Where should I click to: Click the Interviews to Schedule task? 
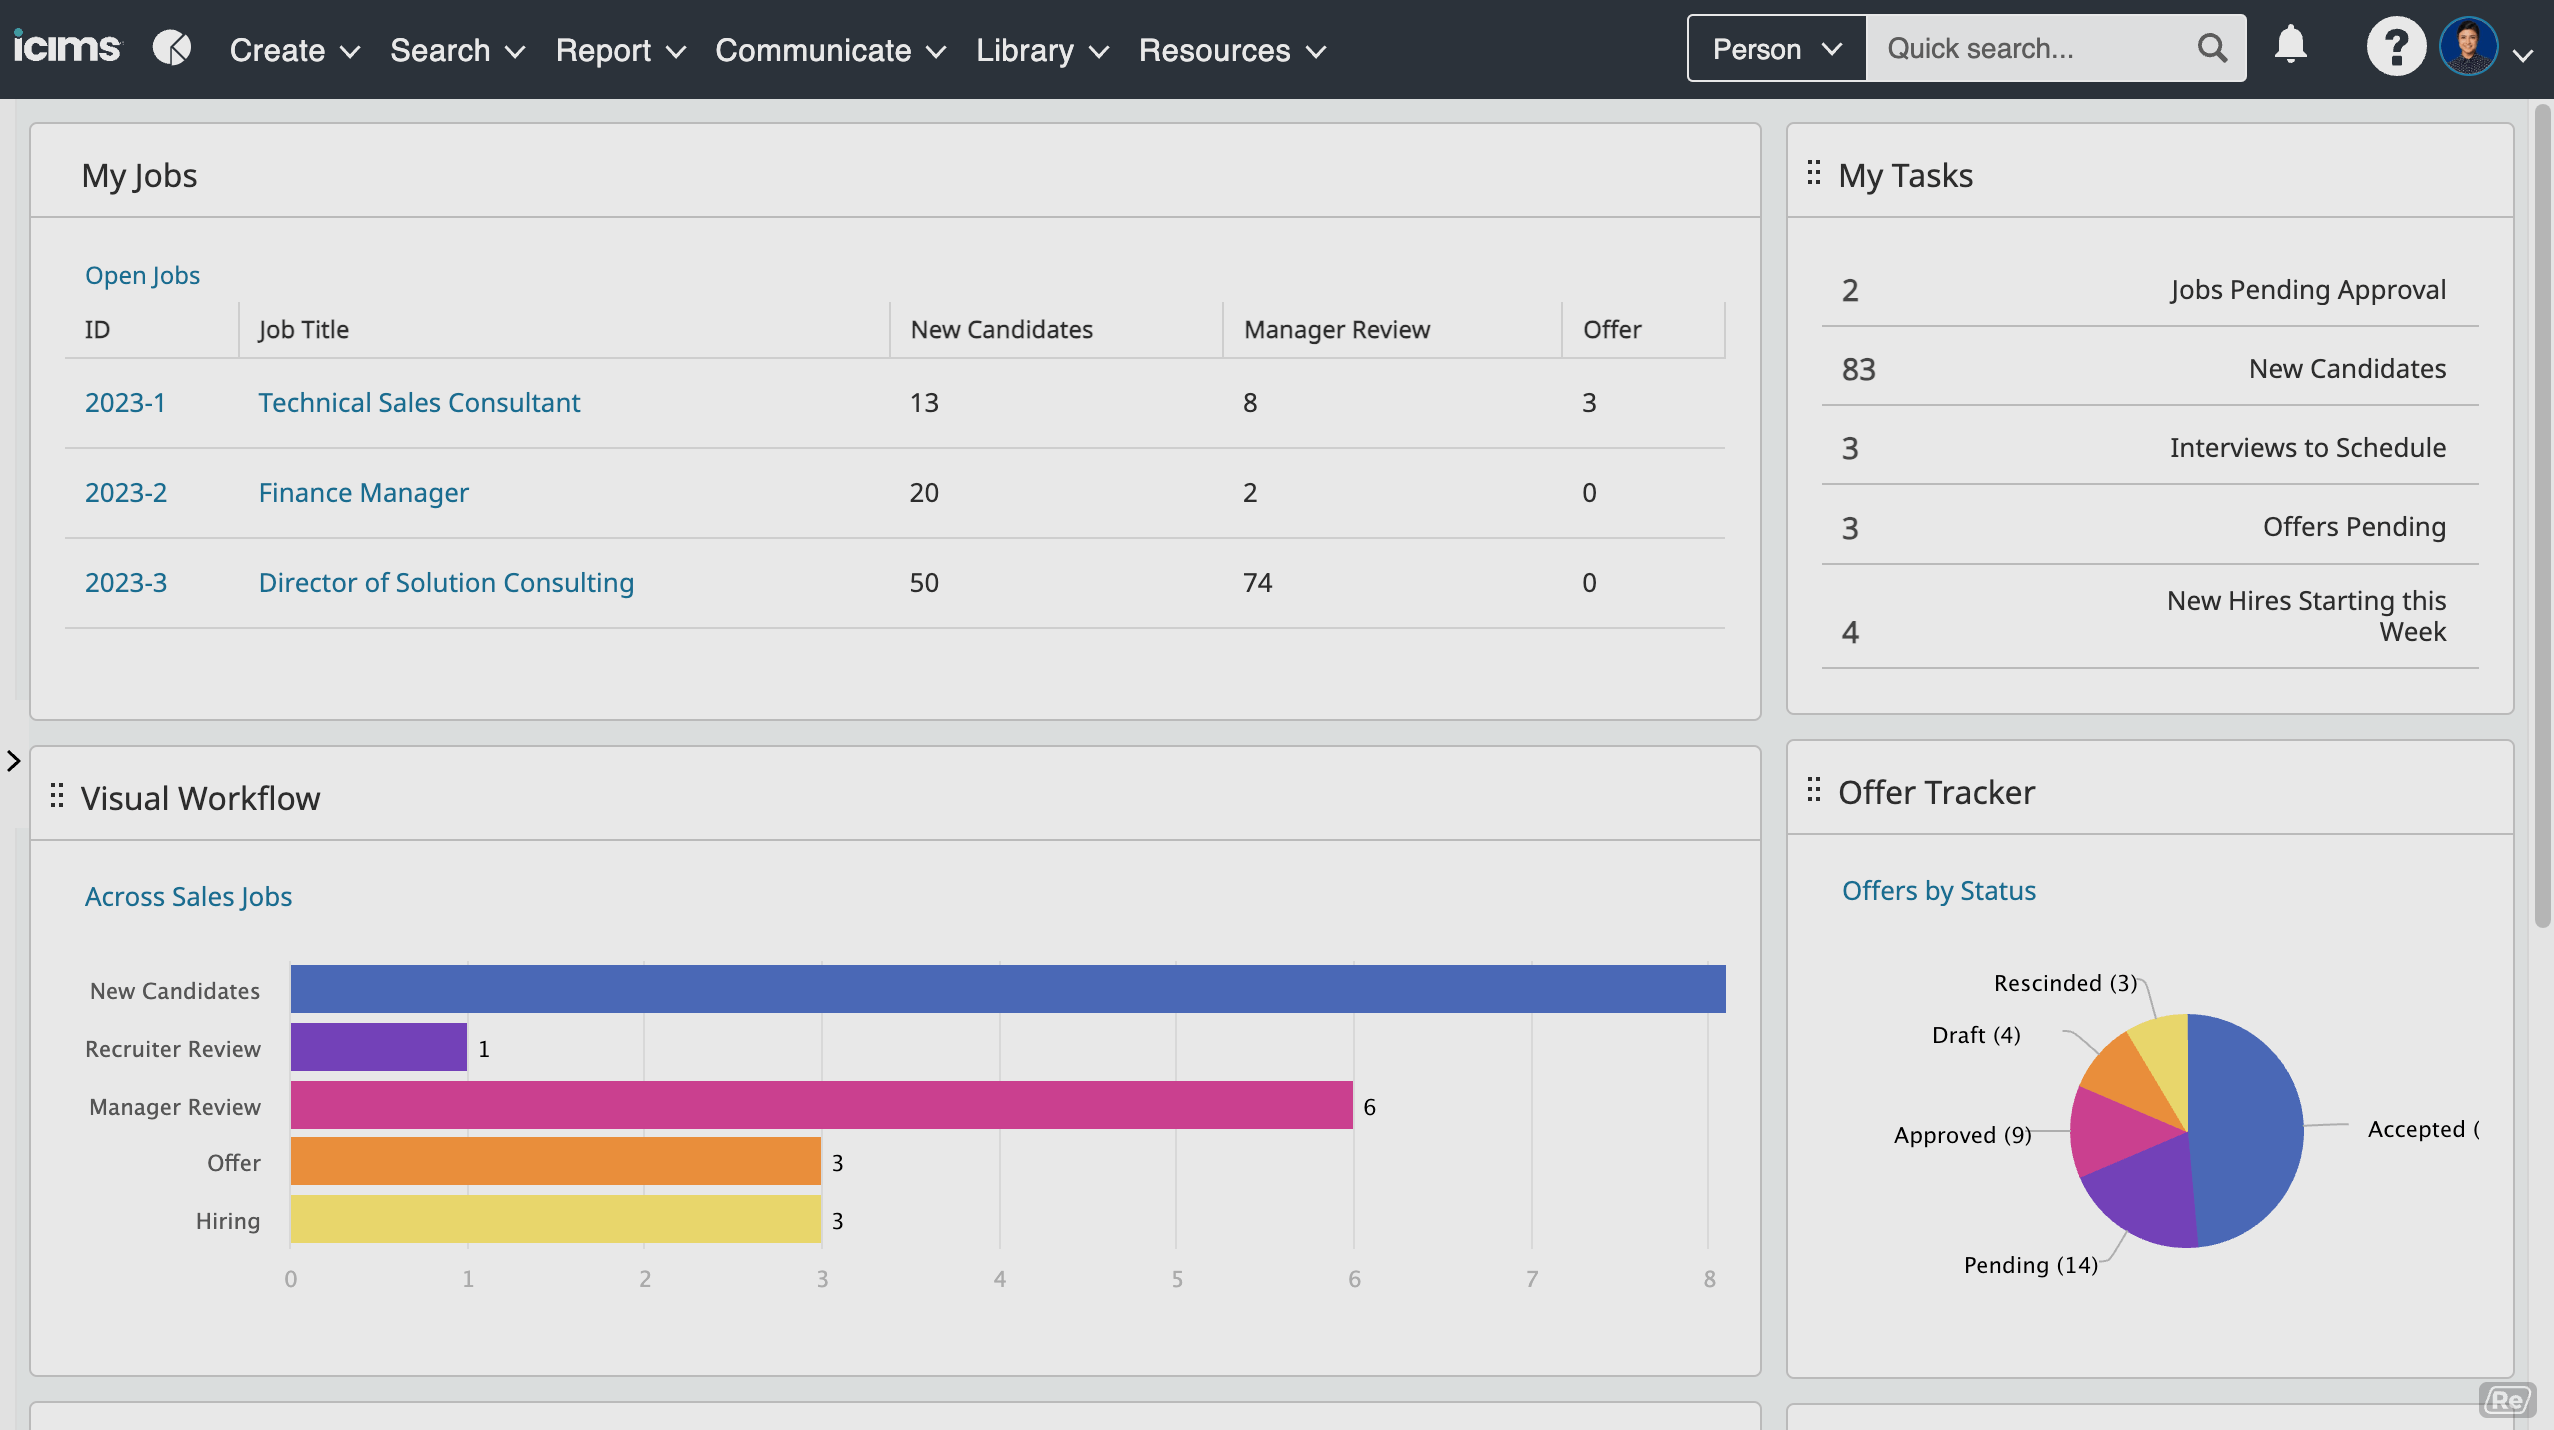(2150, 447)
